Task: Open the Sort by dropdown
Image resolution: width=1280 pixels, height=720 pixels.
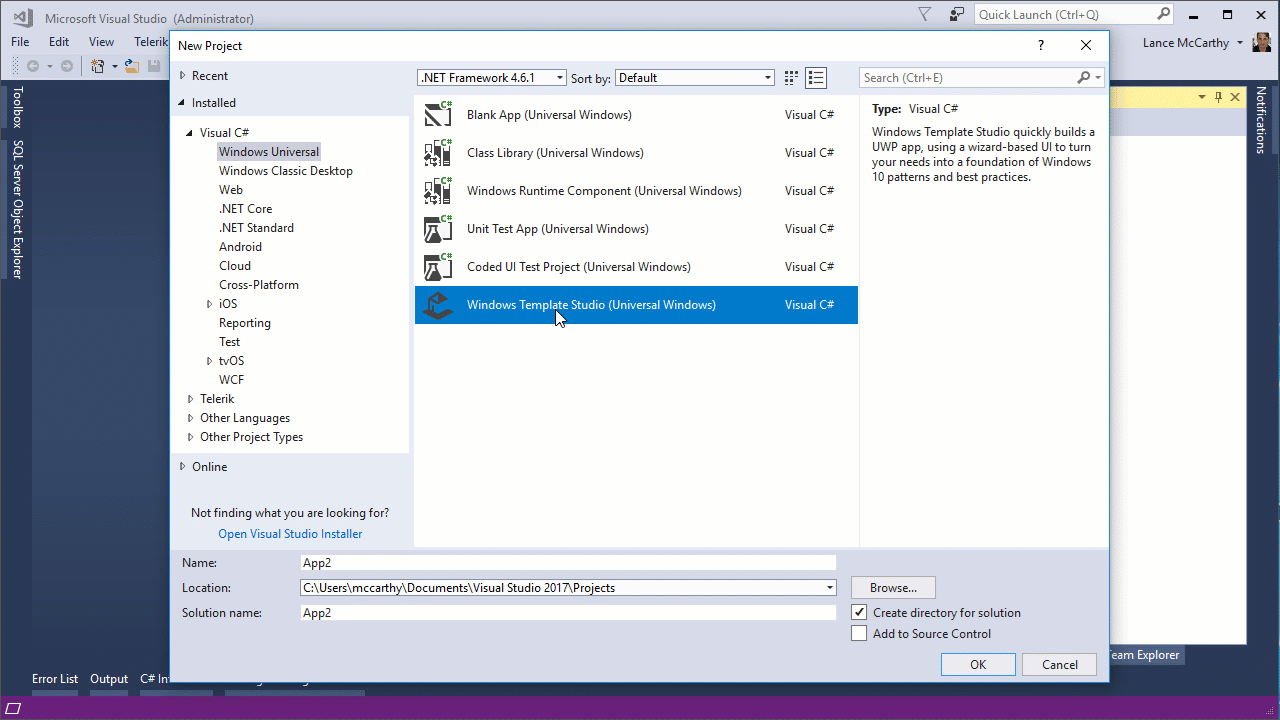Action: (695, 78)
